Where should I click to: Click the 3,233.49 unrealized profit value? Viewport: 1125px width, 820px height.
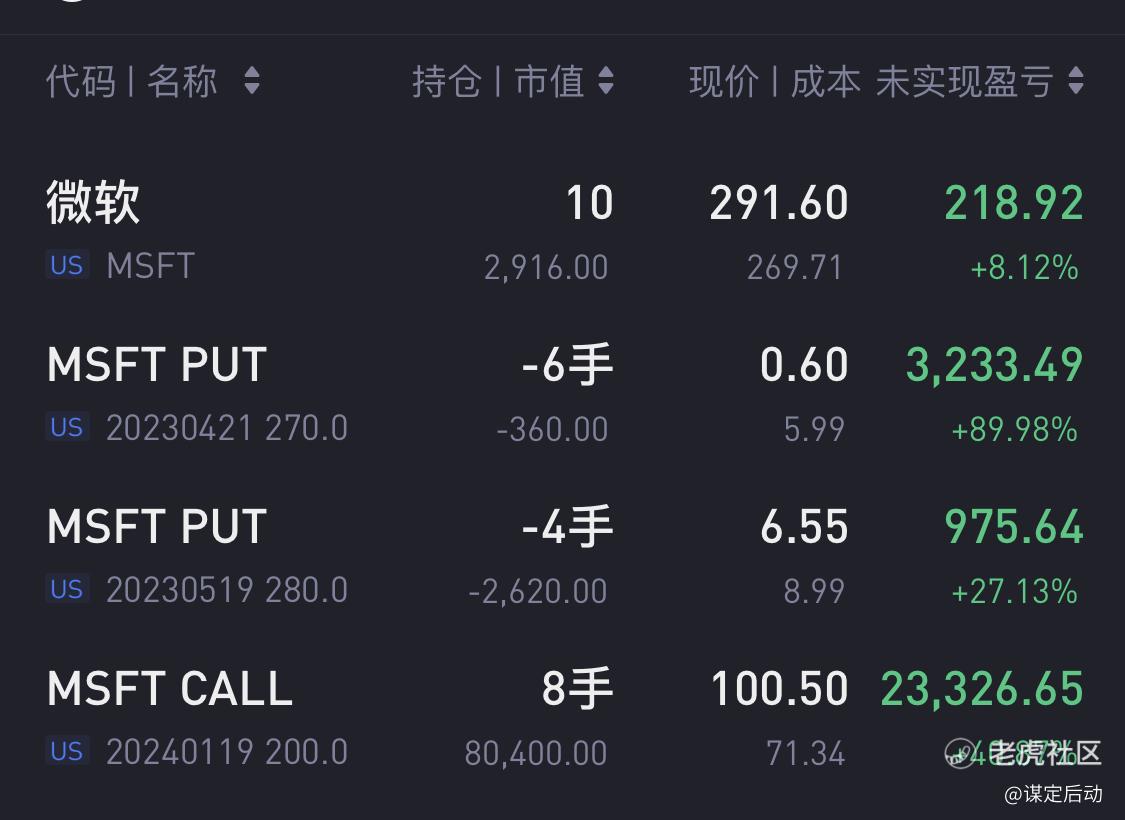click(x=994, y=364)
